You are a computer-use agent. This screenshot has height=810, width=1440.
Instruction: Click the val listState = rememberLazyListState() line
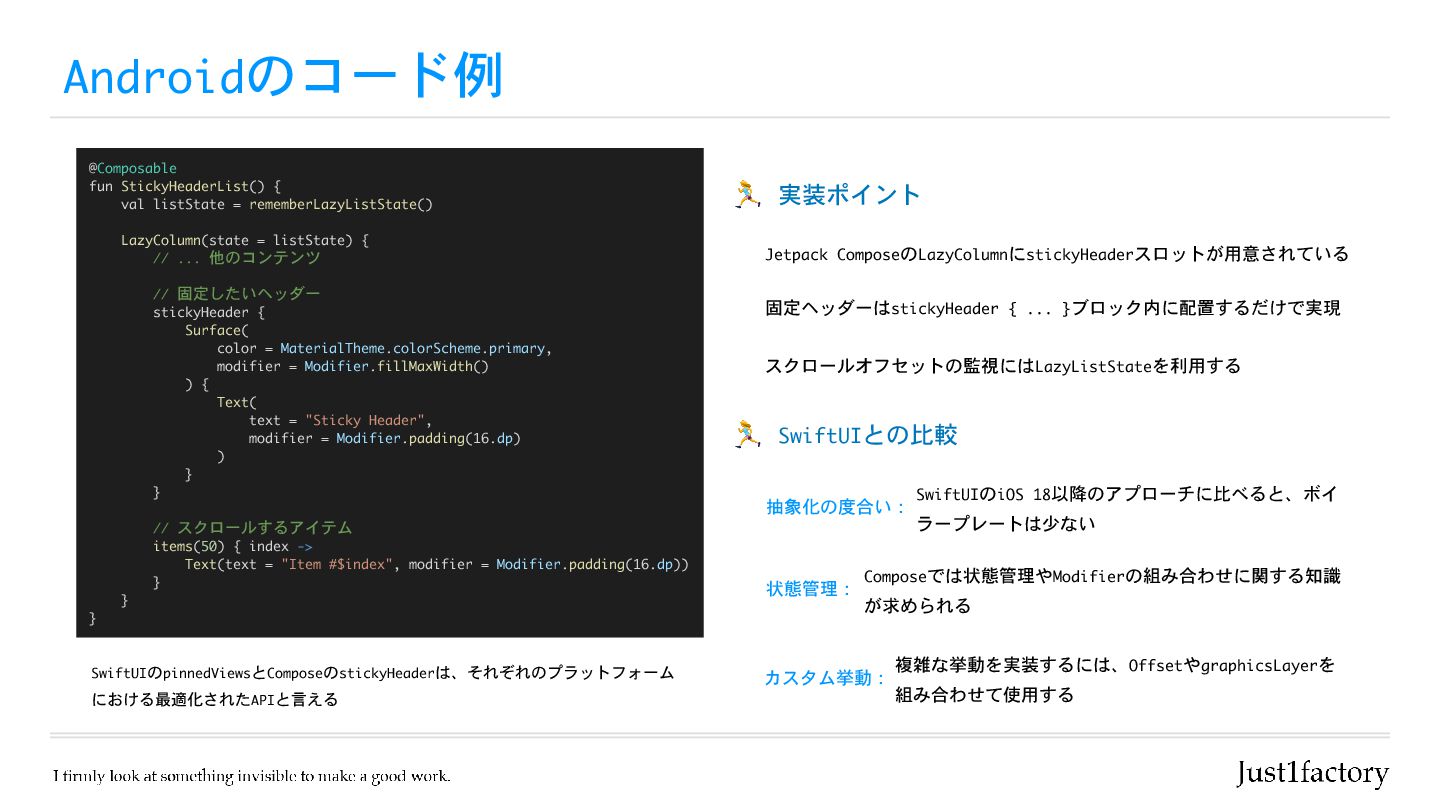click(x=277, y=204)
